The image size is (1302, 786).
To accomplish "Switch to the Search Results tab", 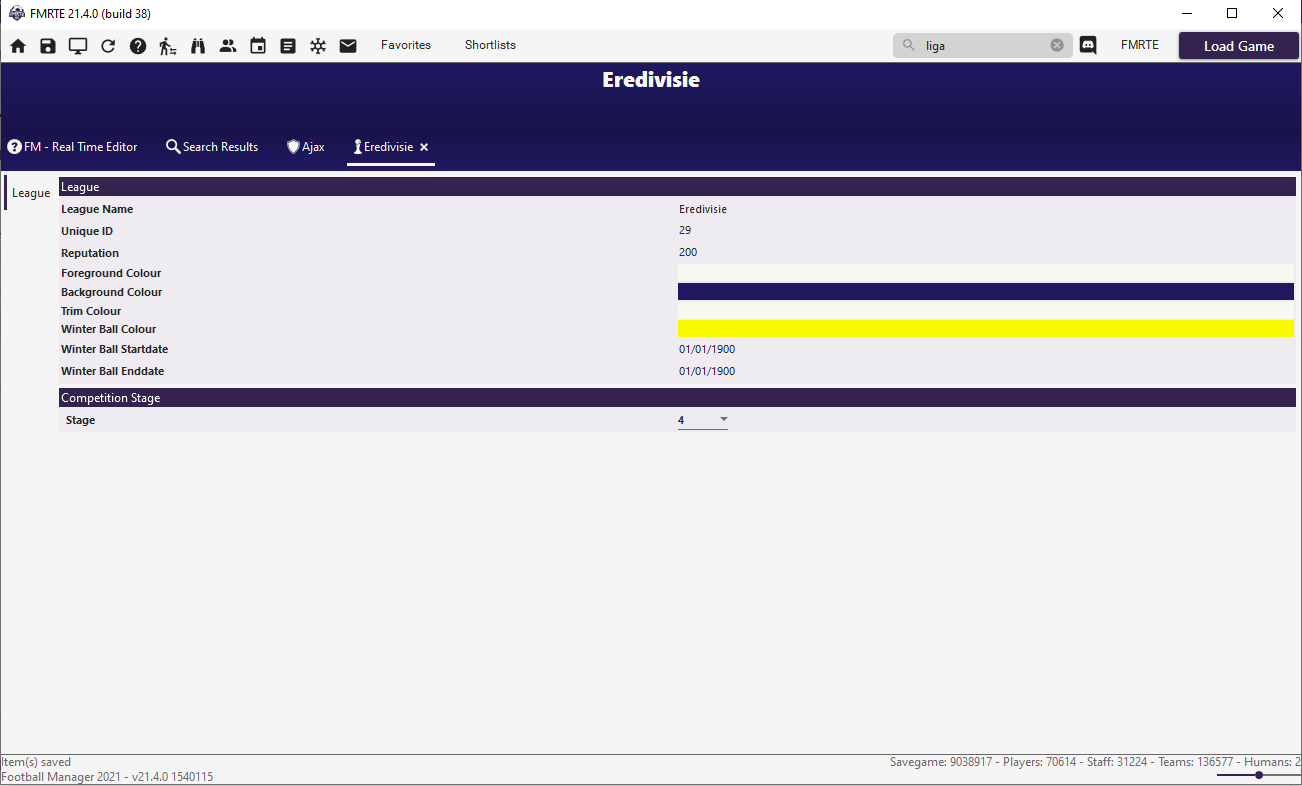I will [212, 147].
